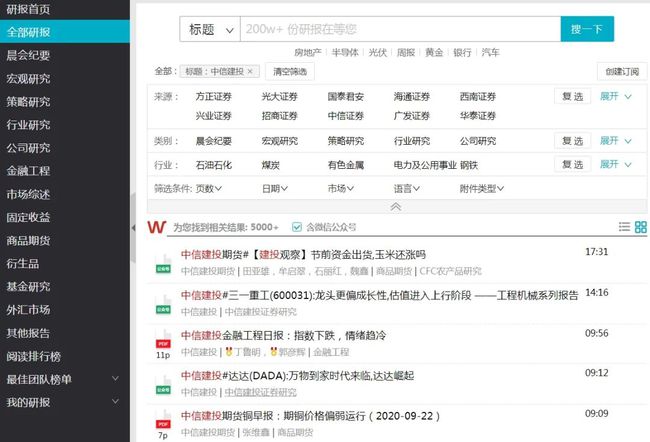Click the PDF icon of 金融工程日报 report
Screen dimensions: 650x442
163,340
